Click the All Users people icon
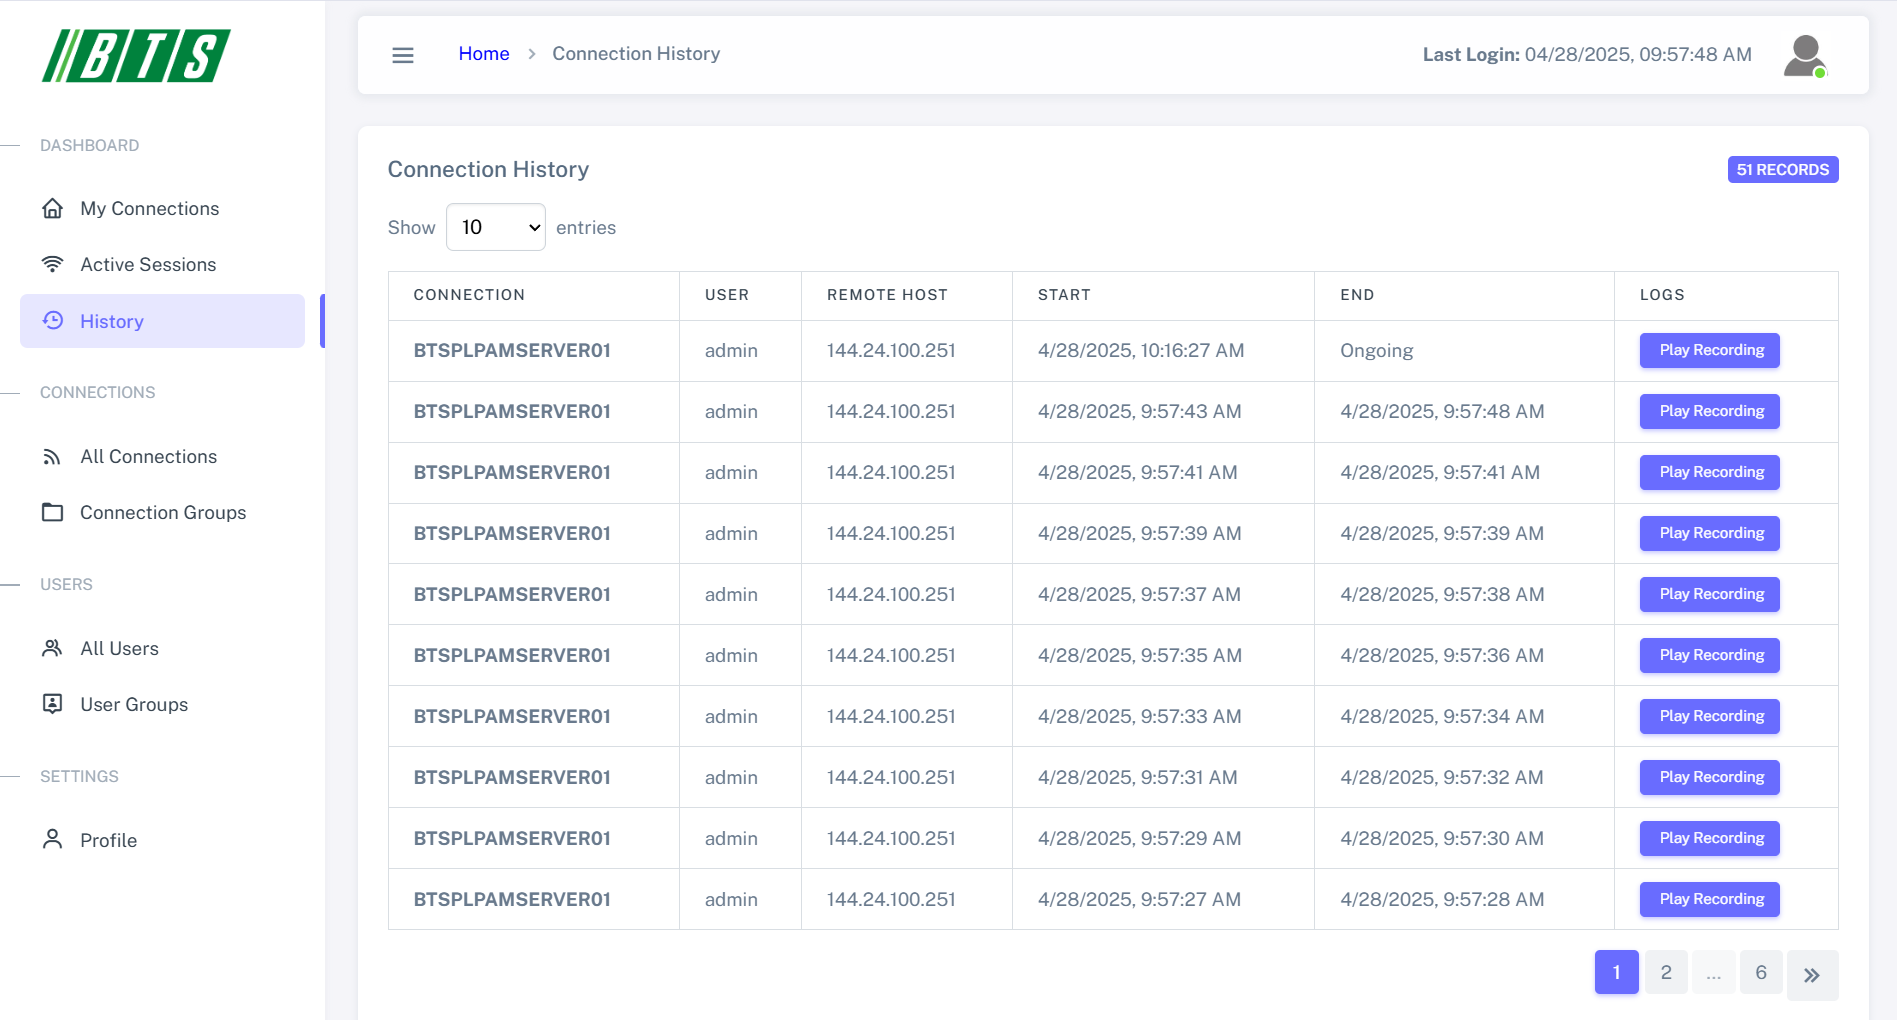Viewport: 1897px width, 1020px height. pos(52,648)
